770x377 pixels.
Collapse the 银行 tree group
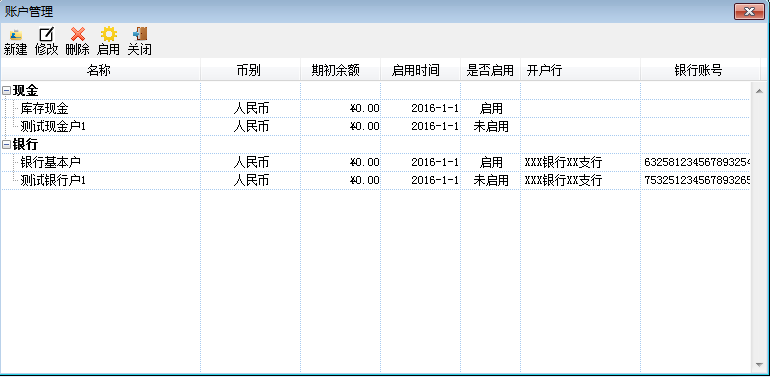pyautogui.click(x=6, y=145)
